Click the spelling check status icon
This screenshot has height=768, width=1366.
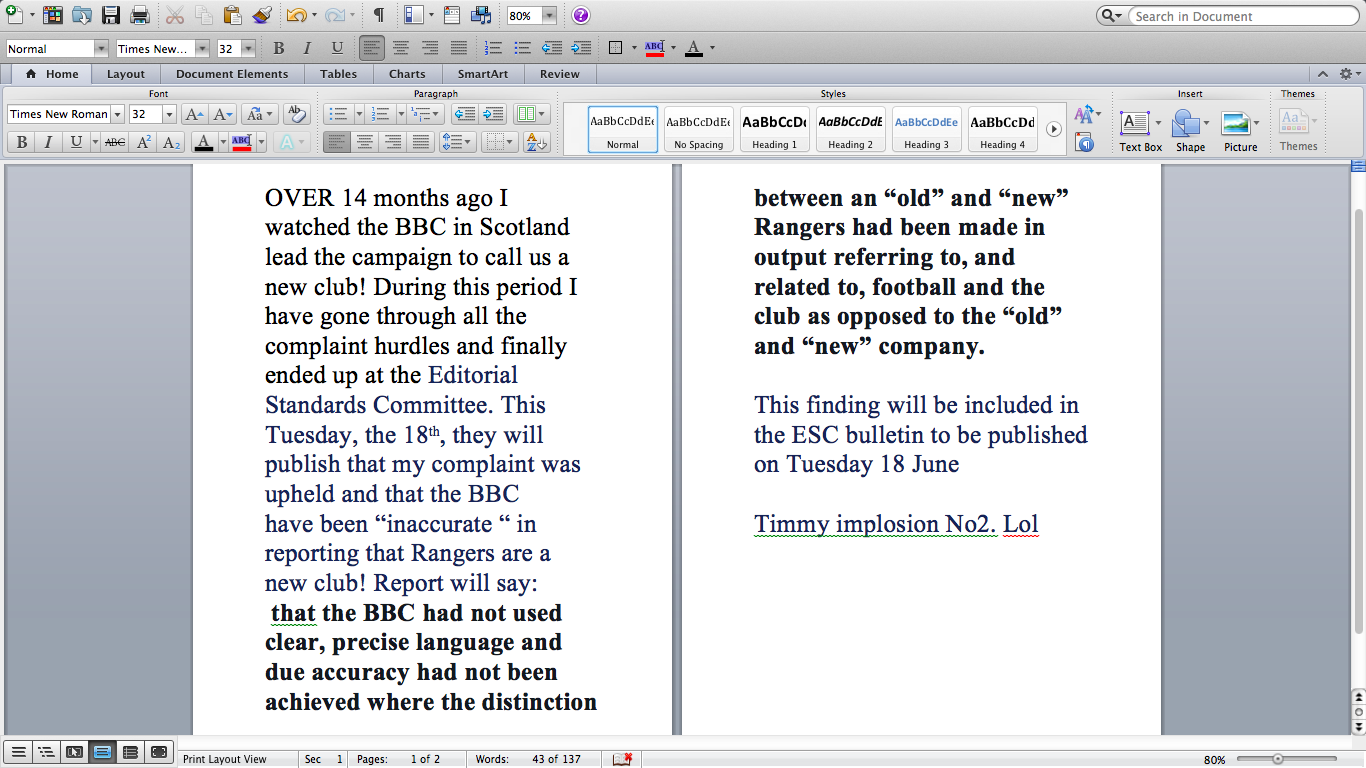pos(622,759)
